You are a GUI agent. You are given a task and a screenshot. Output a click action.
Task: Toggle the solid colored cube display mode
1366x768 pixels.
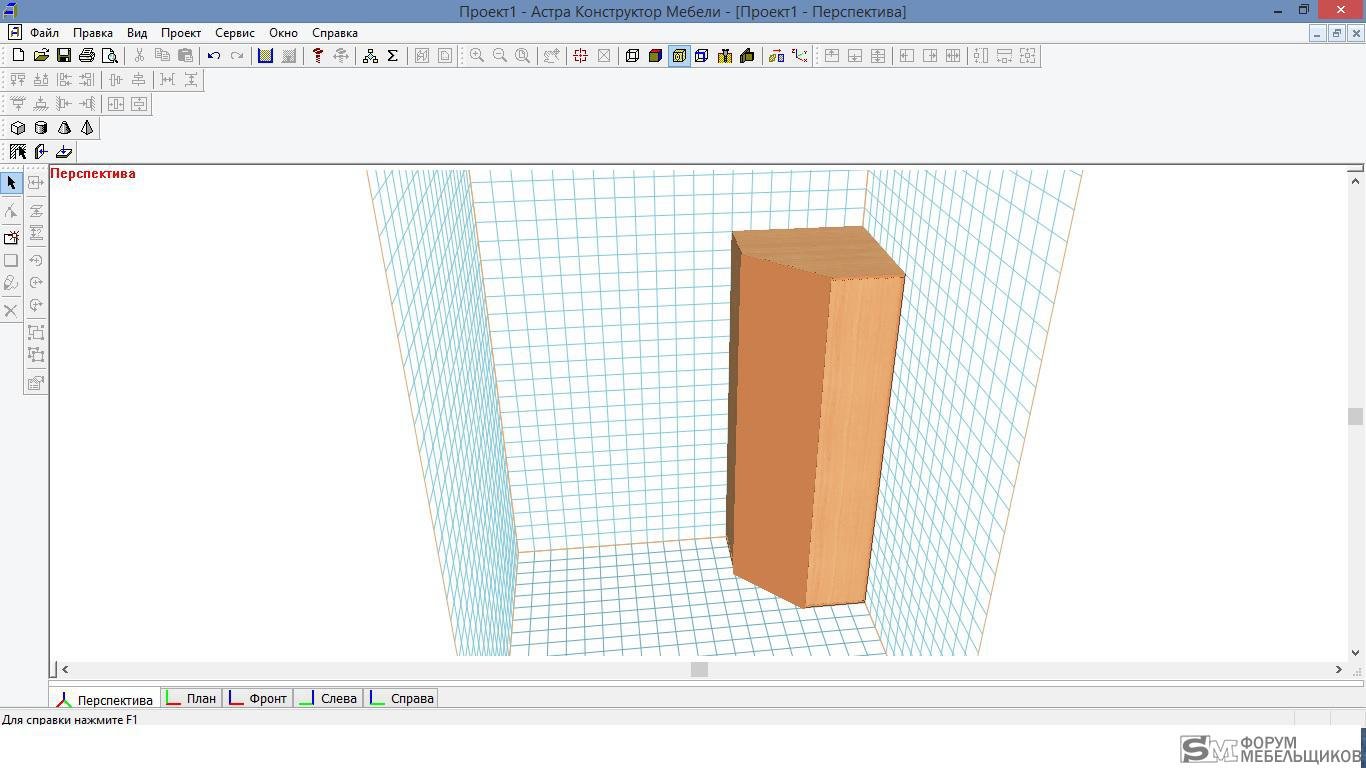pyautogui.click(x=655, y=56)
